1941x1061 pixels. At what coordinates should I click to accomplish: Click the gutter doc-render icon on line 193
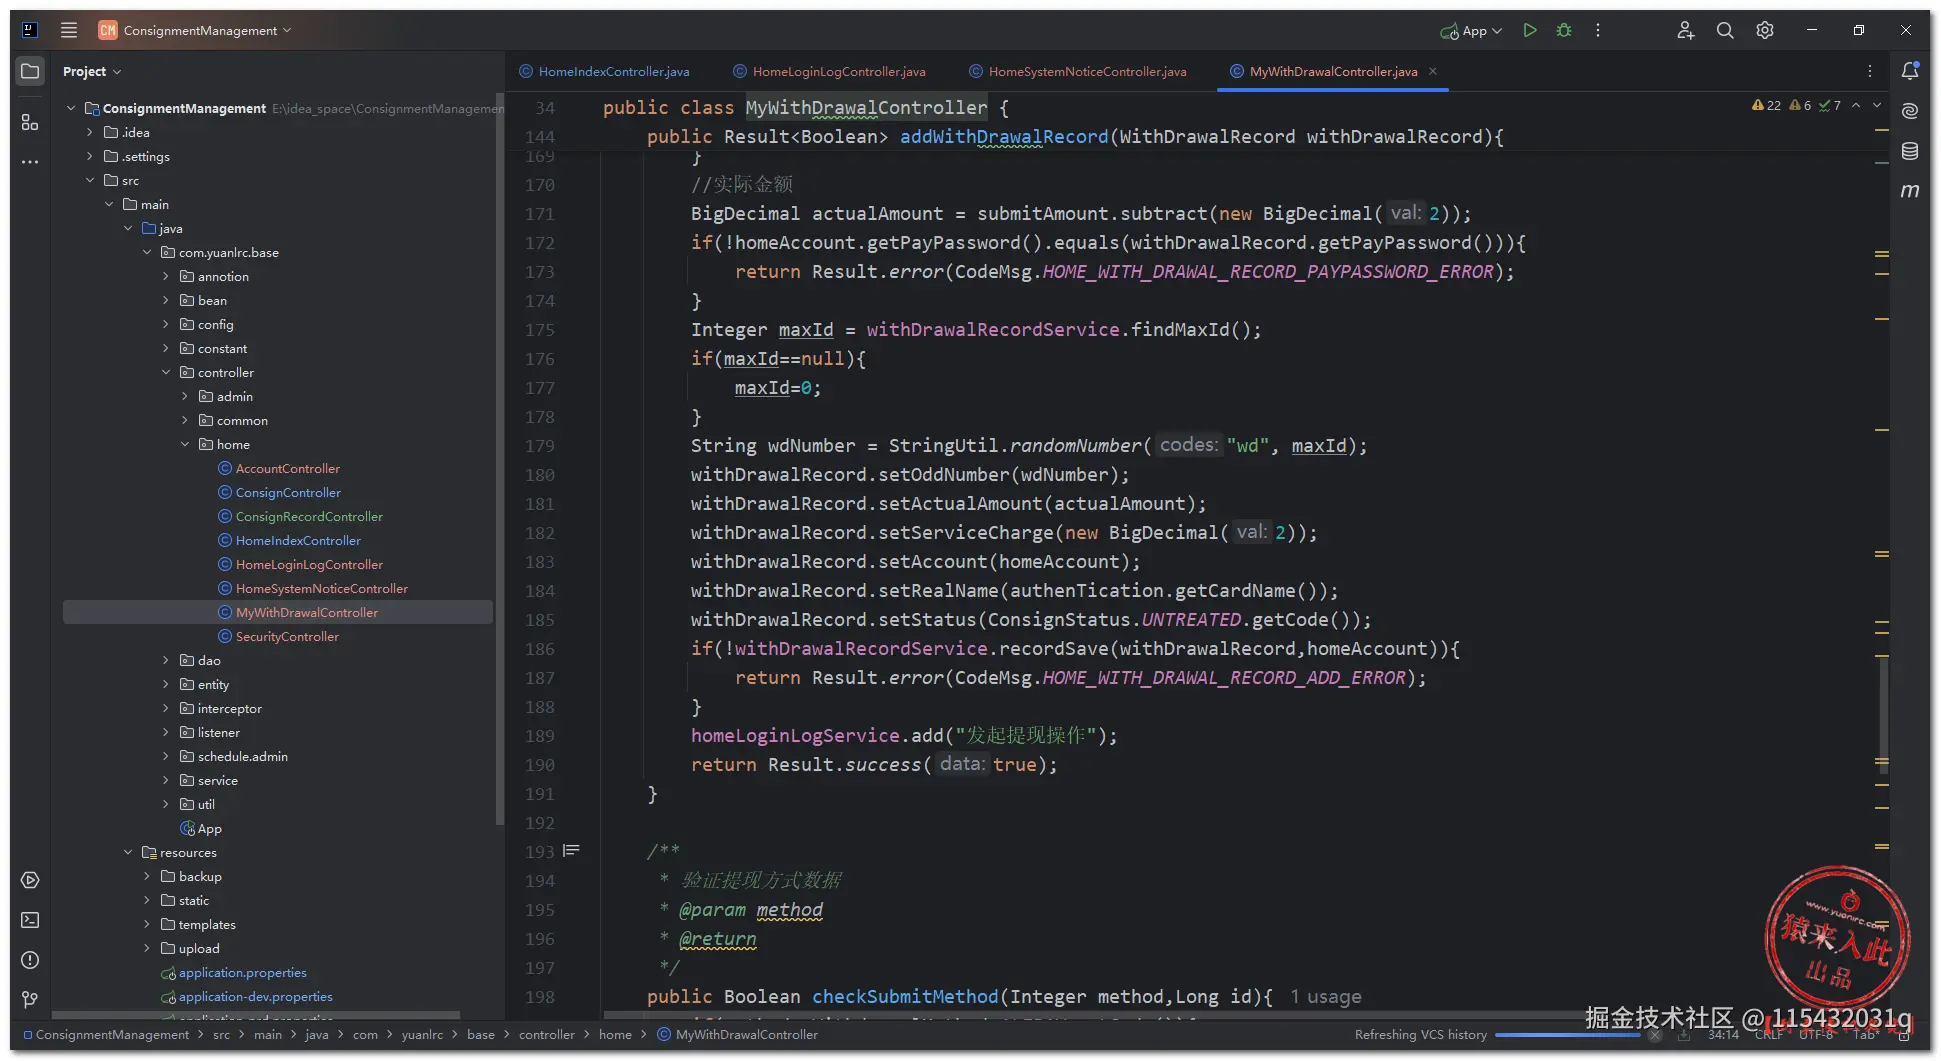[x=571, y=851]
